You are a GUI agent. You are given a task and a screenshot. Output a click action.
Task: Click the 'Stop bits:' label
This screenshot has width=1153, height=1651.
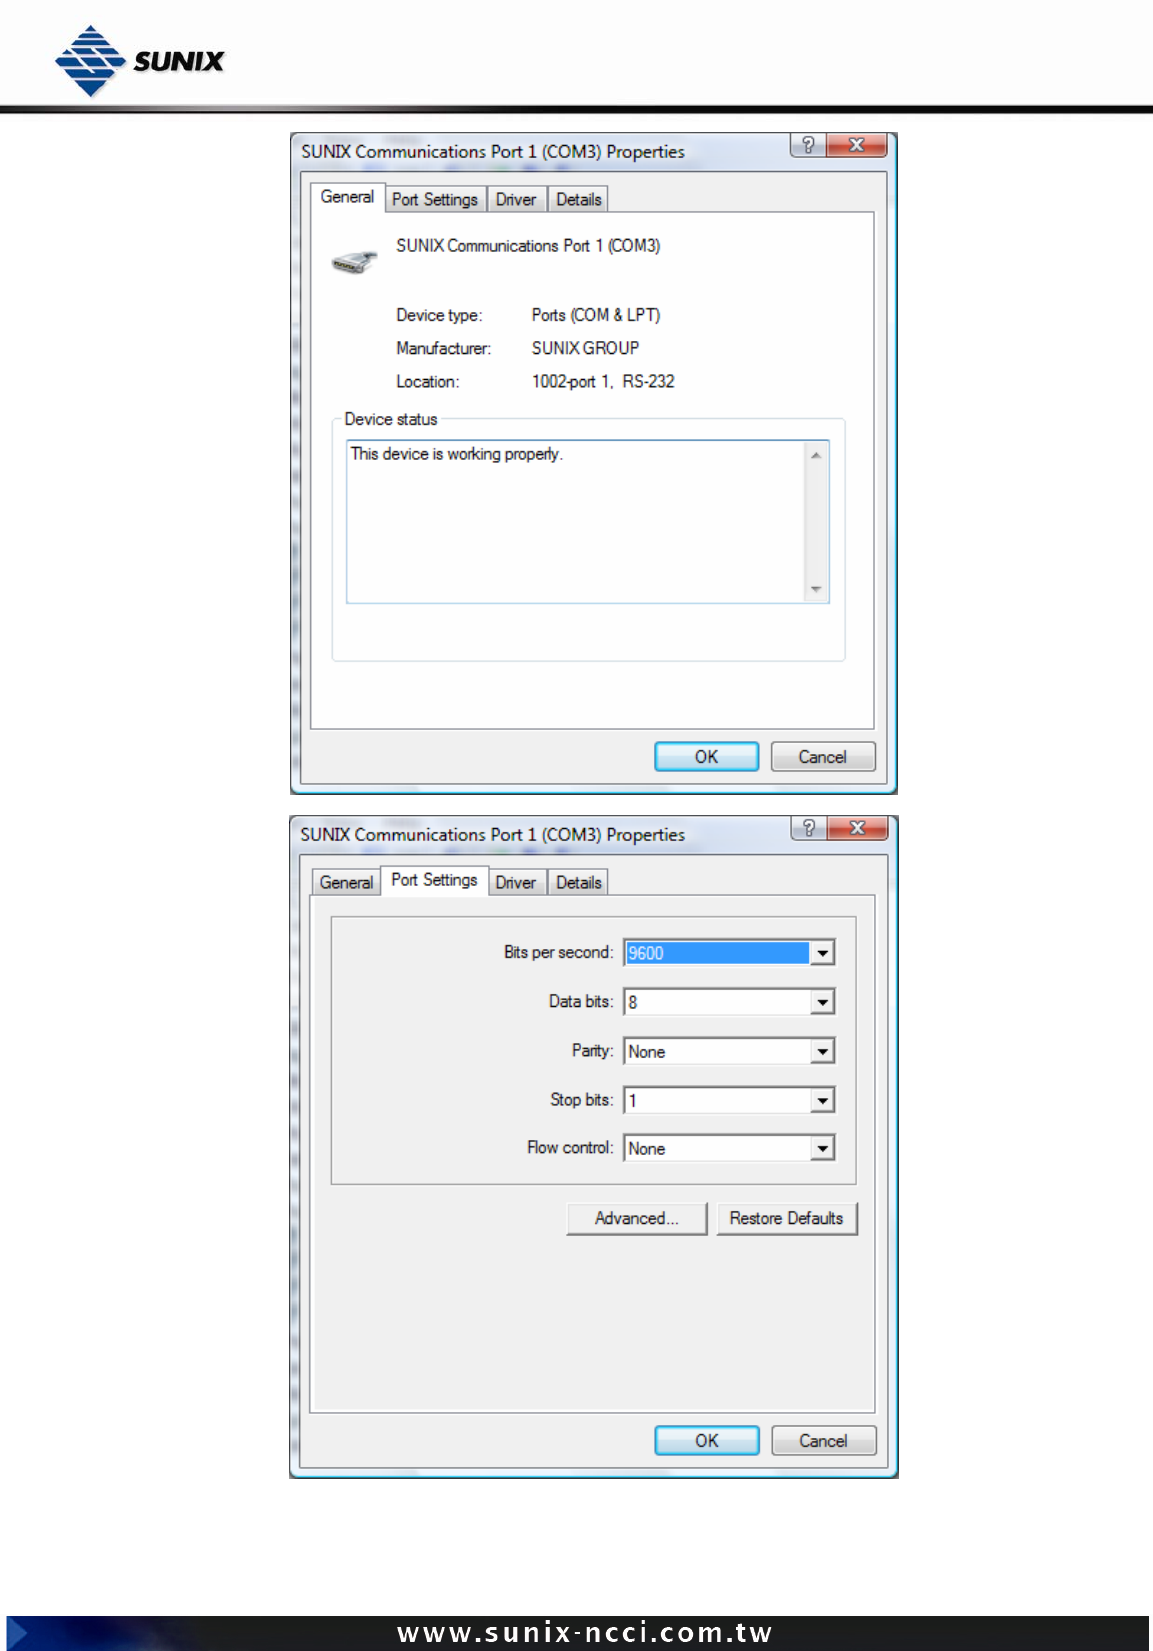click(581, 1099)
